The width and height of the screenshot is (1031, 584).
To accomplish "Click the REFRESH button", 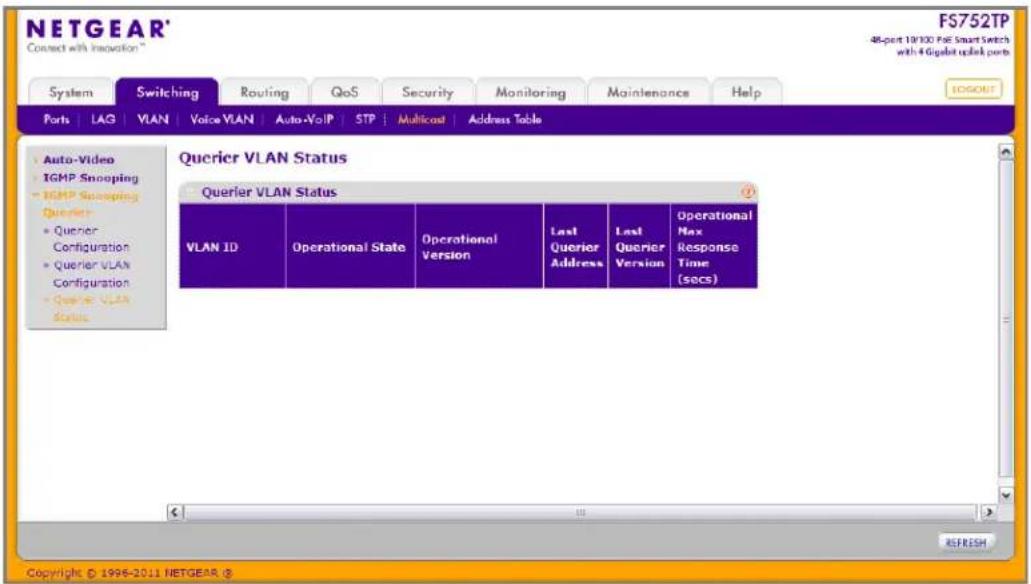I will coord(965,543).
